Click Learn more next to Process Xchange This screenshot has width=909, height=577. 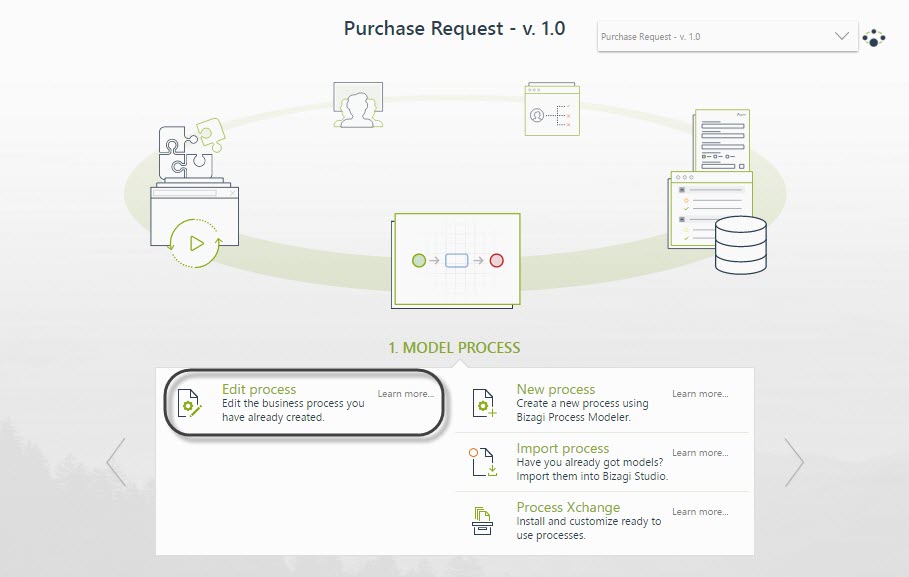click(x=700, y=512)
